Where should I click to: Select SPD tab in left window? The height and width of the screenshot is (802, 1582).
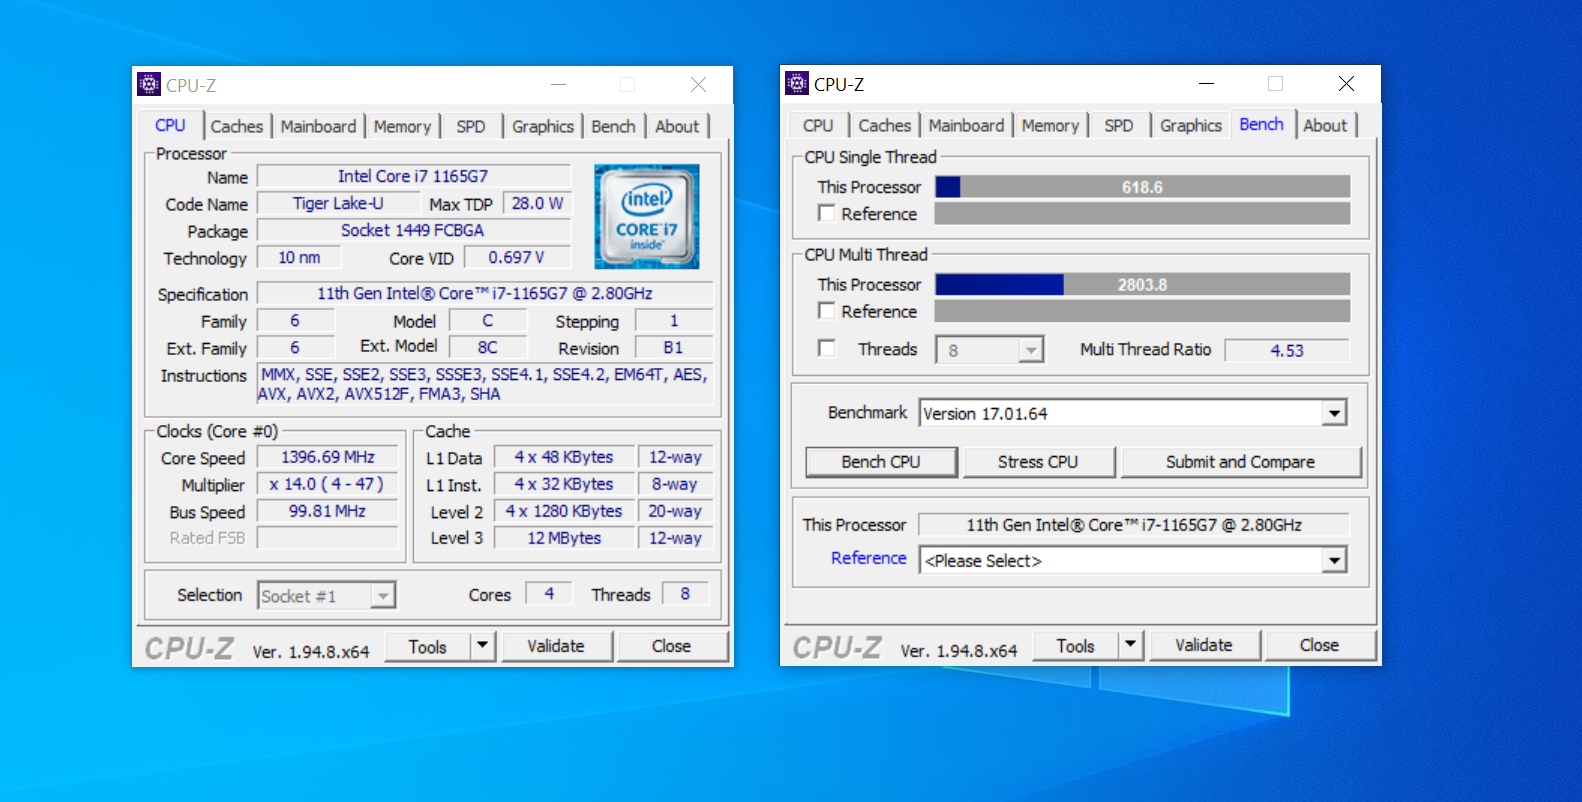471,126
